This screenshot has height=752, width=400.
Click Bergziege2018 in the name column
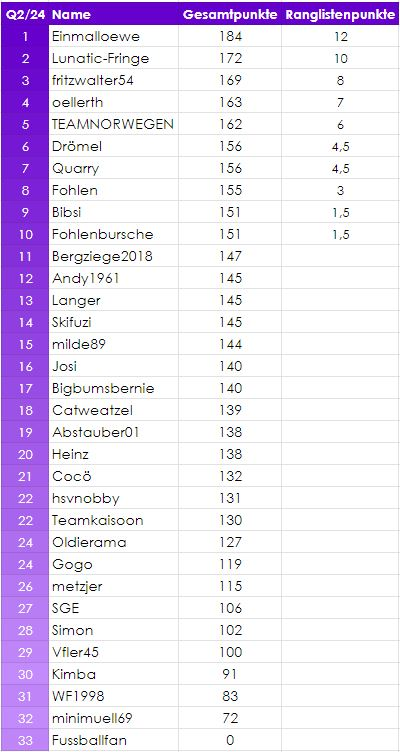[x=102, y=257]
